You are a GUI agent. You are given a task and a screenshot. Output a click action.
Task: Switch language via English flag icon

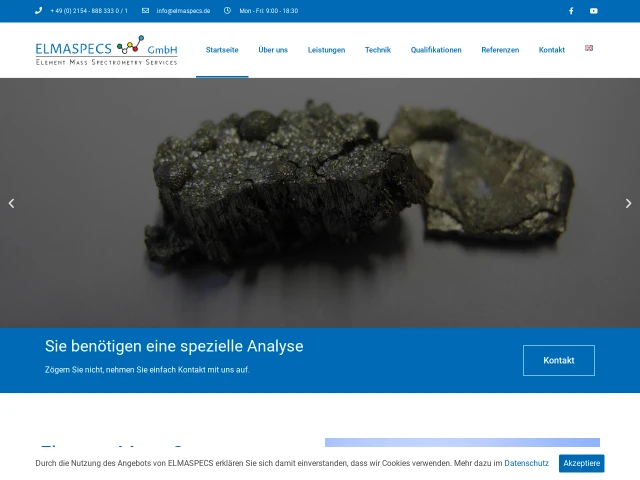pos(589,48)
